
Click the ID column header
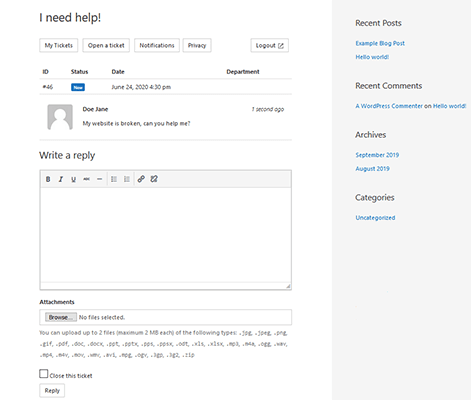pyautogui.click(x=46, y=72)
